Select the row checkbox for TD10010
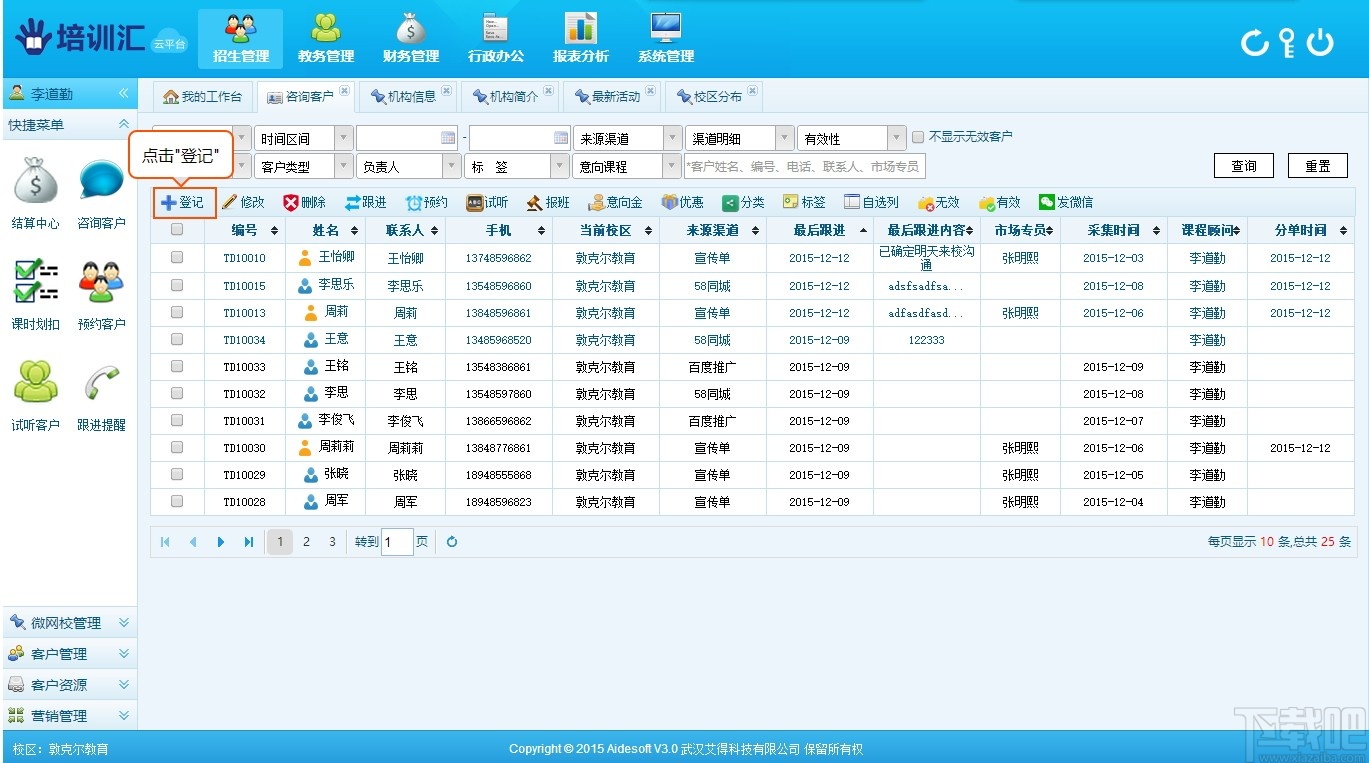1369x763 pixels. click(x=177, y=257)
